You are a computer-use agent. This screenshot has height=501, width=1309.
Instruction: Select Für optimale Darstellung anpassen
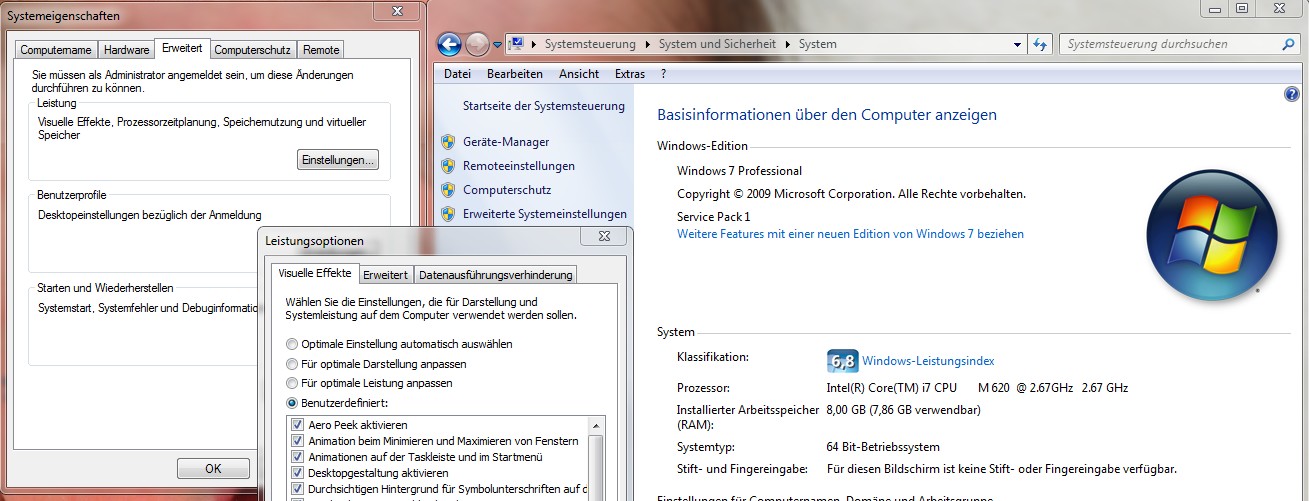pos(376,364)
